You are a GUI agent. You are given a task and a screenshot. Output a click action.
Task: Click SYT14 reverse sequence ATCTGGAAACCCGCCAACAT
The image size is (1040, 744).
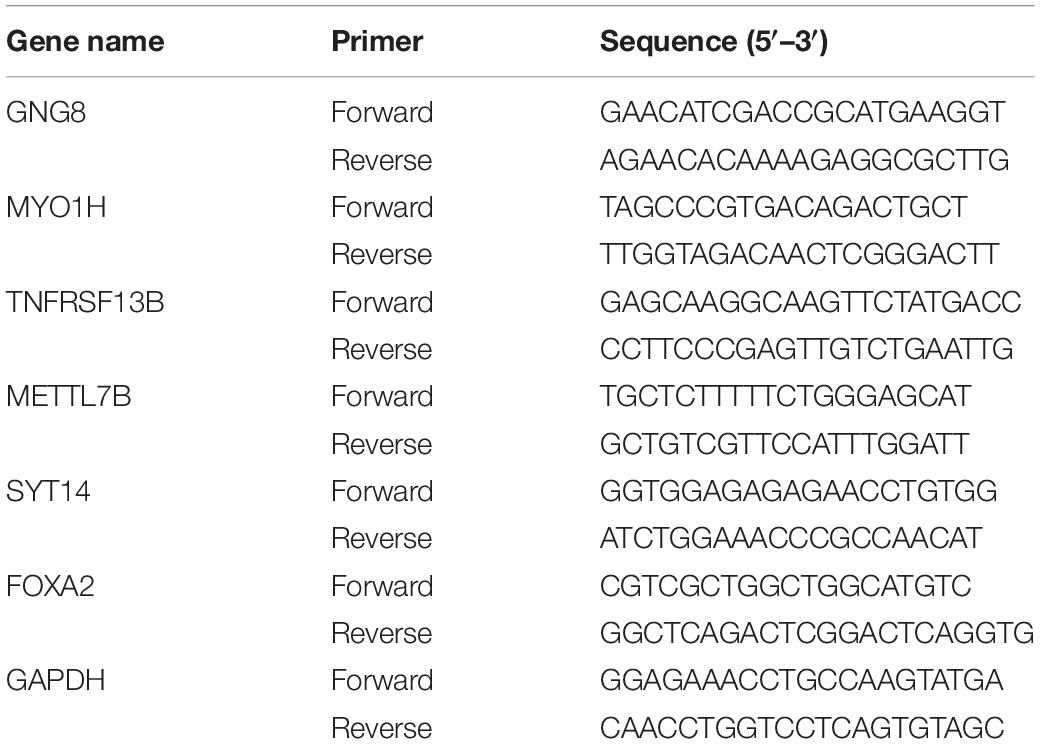(x=791, y=538)
